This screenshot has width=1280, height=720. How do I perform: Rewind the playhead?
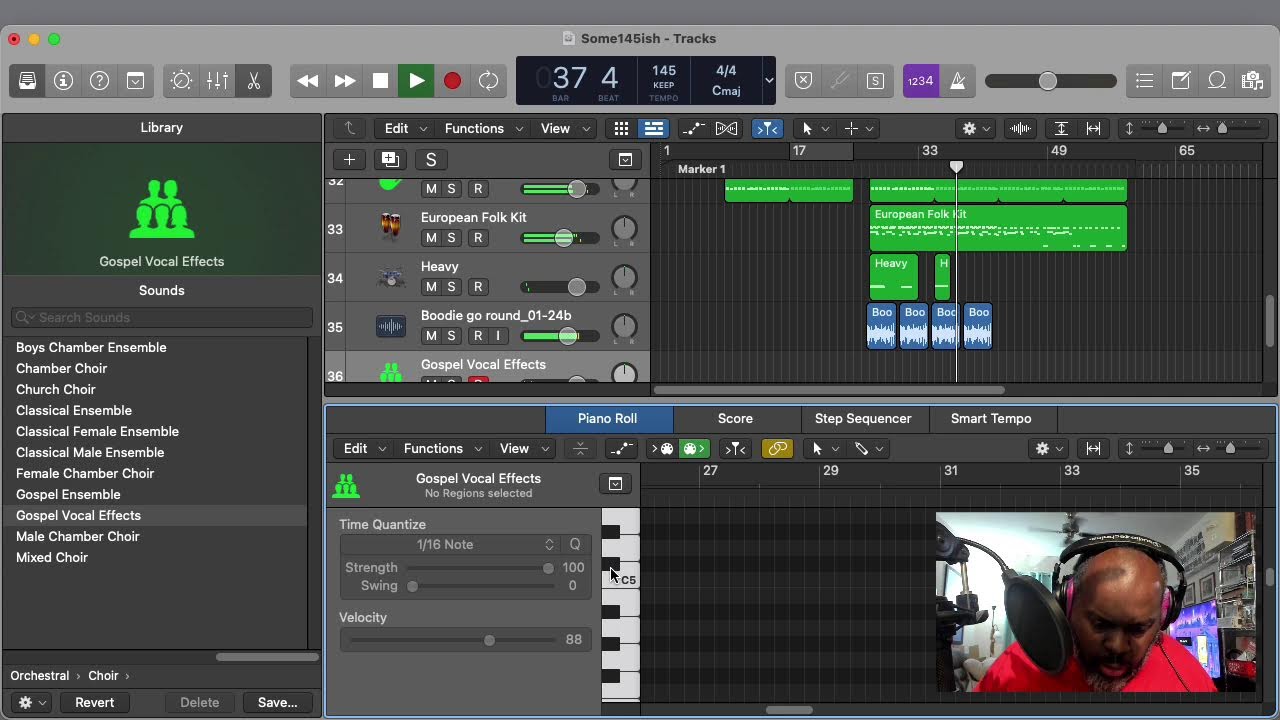308,81
